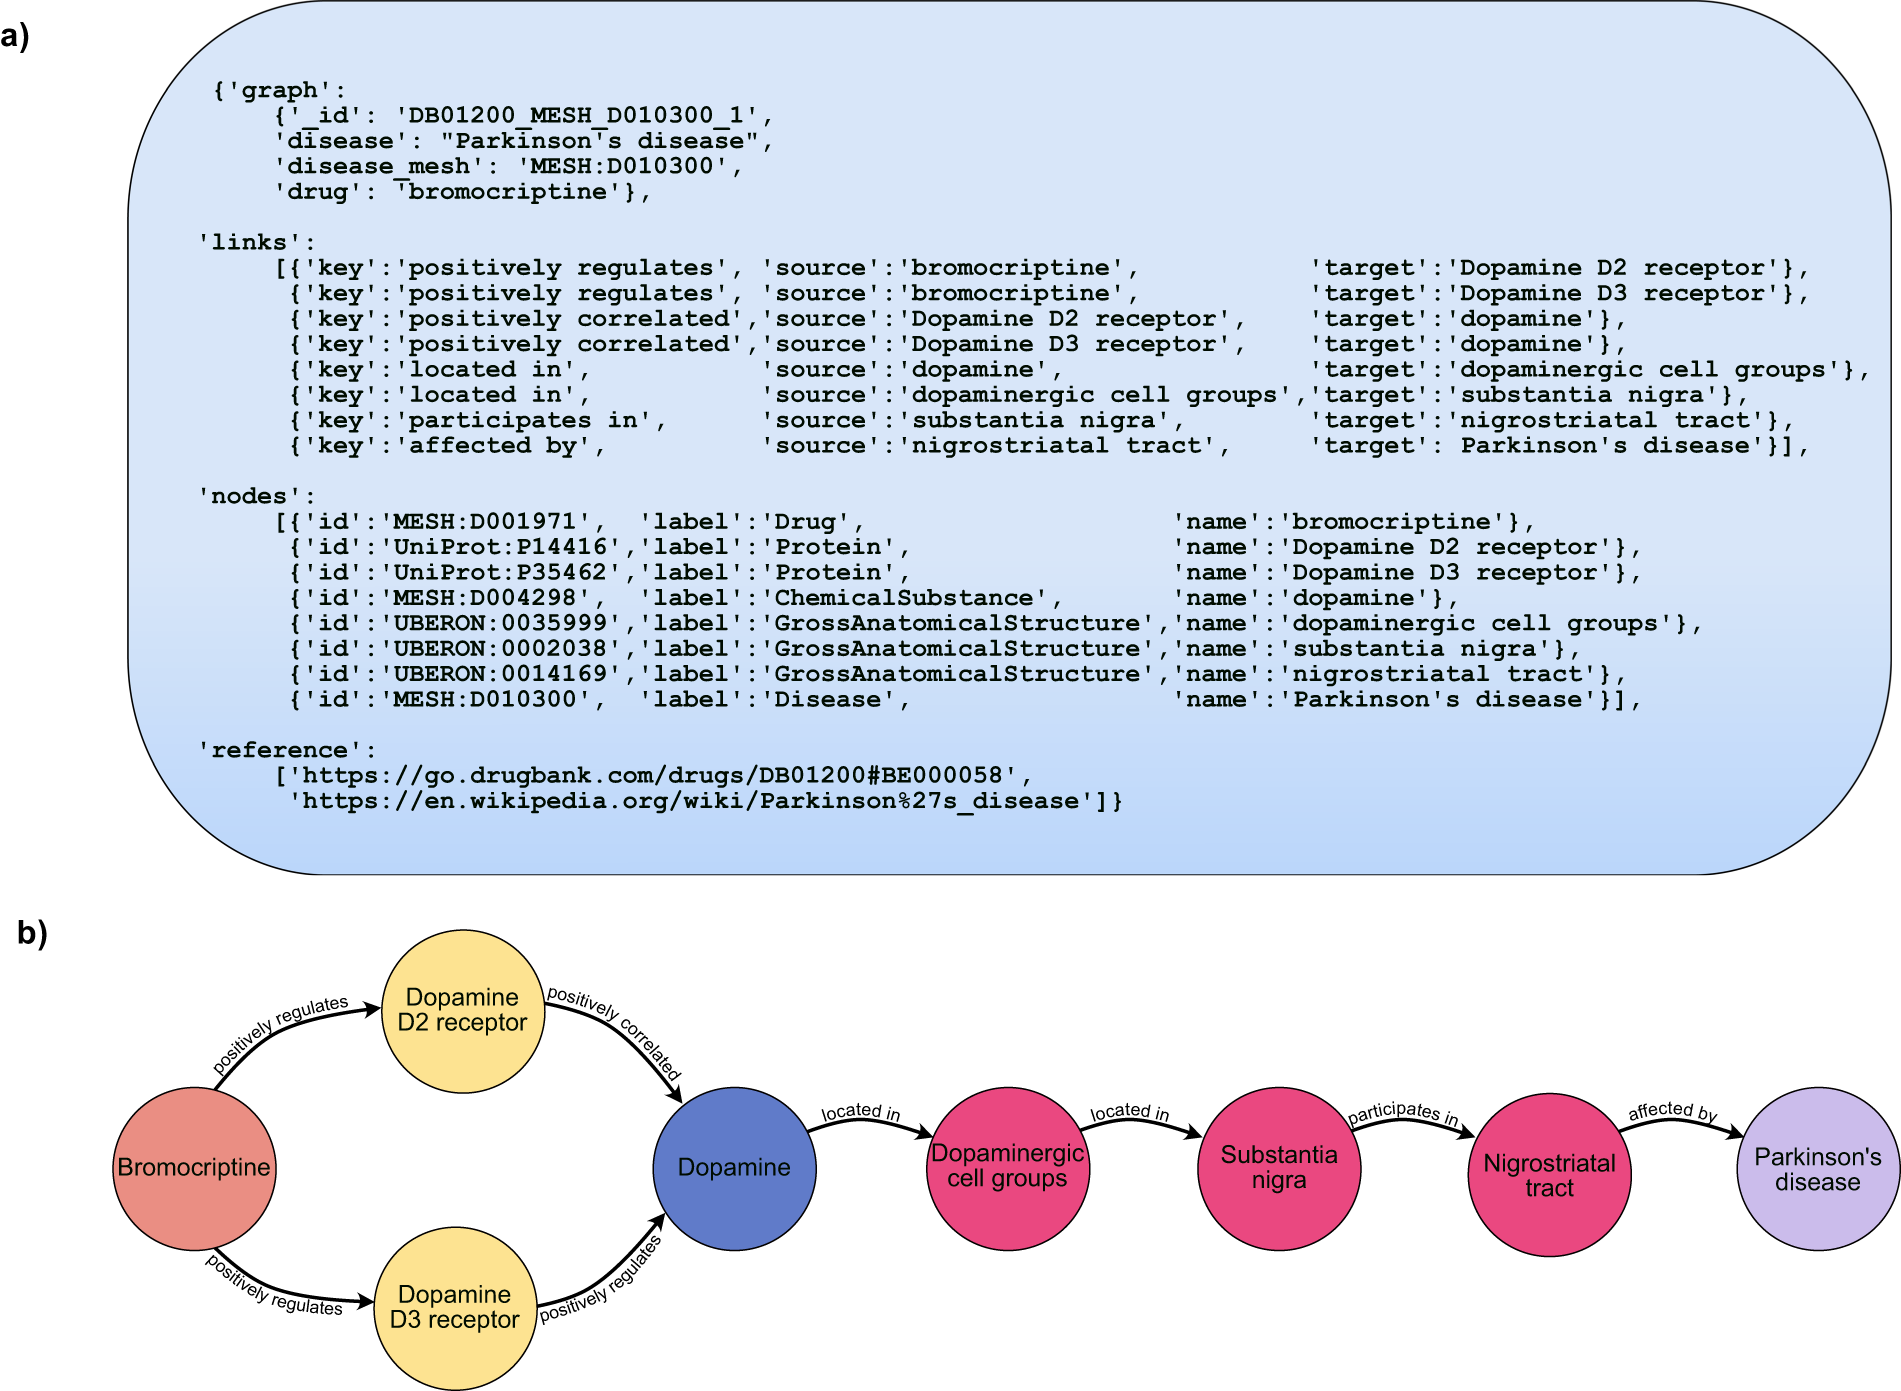Click the "affected by" edge label in diagram
This screenshot has width=1901, height=1391.
(1672, 1111)
